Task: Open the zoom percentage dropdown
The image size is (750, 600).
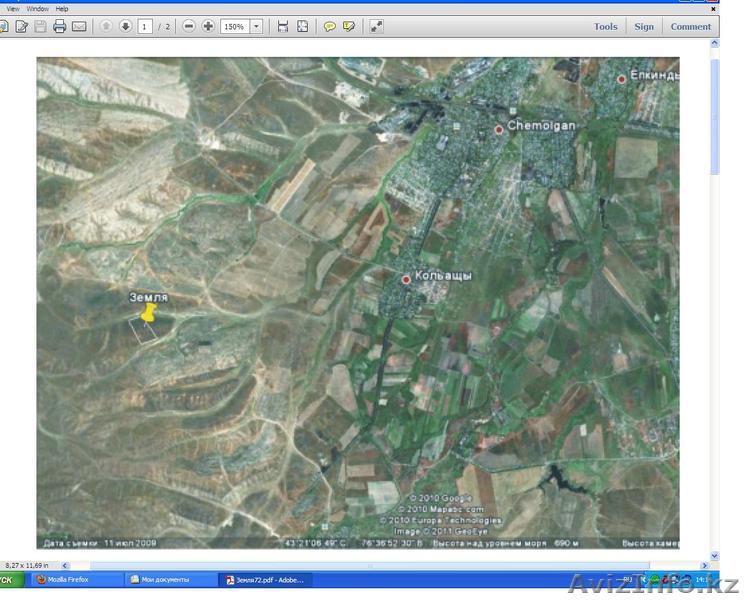Action: [257, 26]
